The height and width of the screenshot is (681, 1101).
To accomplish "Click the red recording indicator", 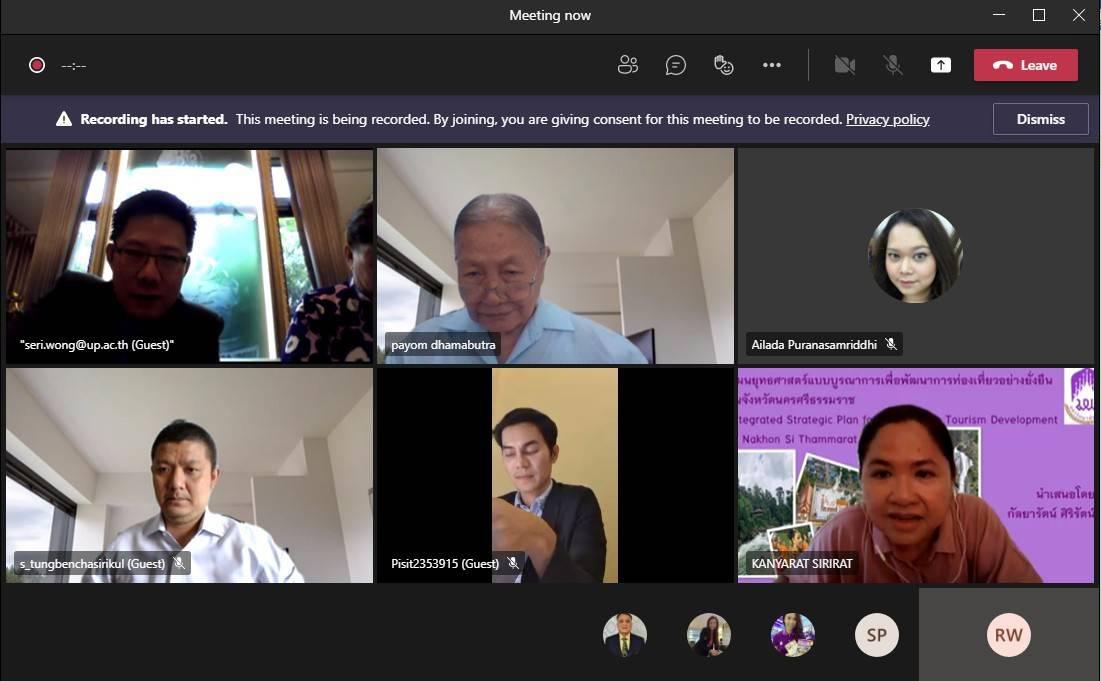I will [x=37, y=65].
